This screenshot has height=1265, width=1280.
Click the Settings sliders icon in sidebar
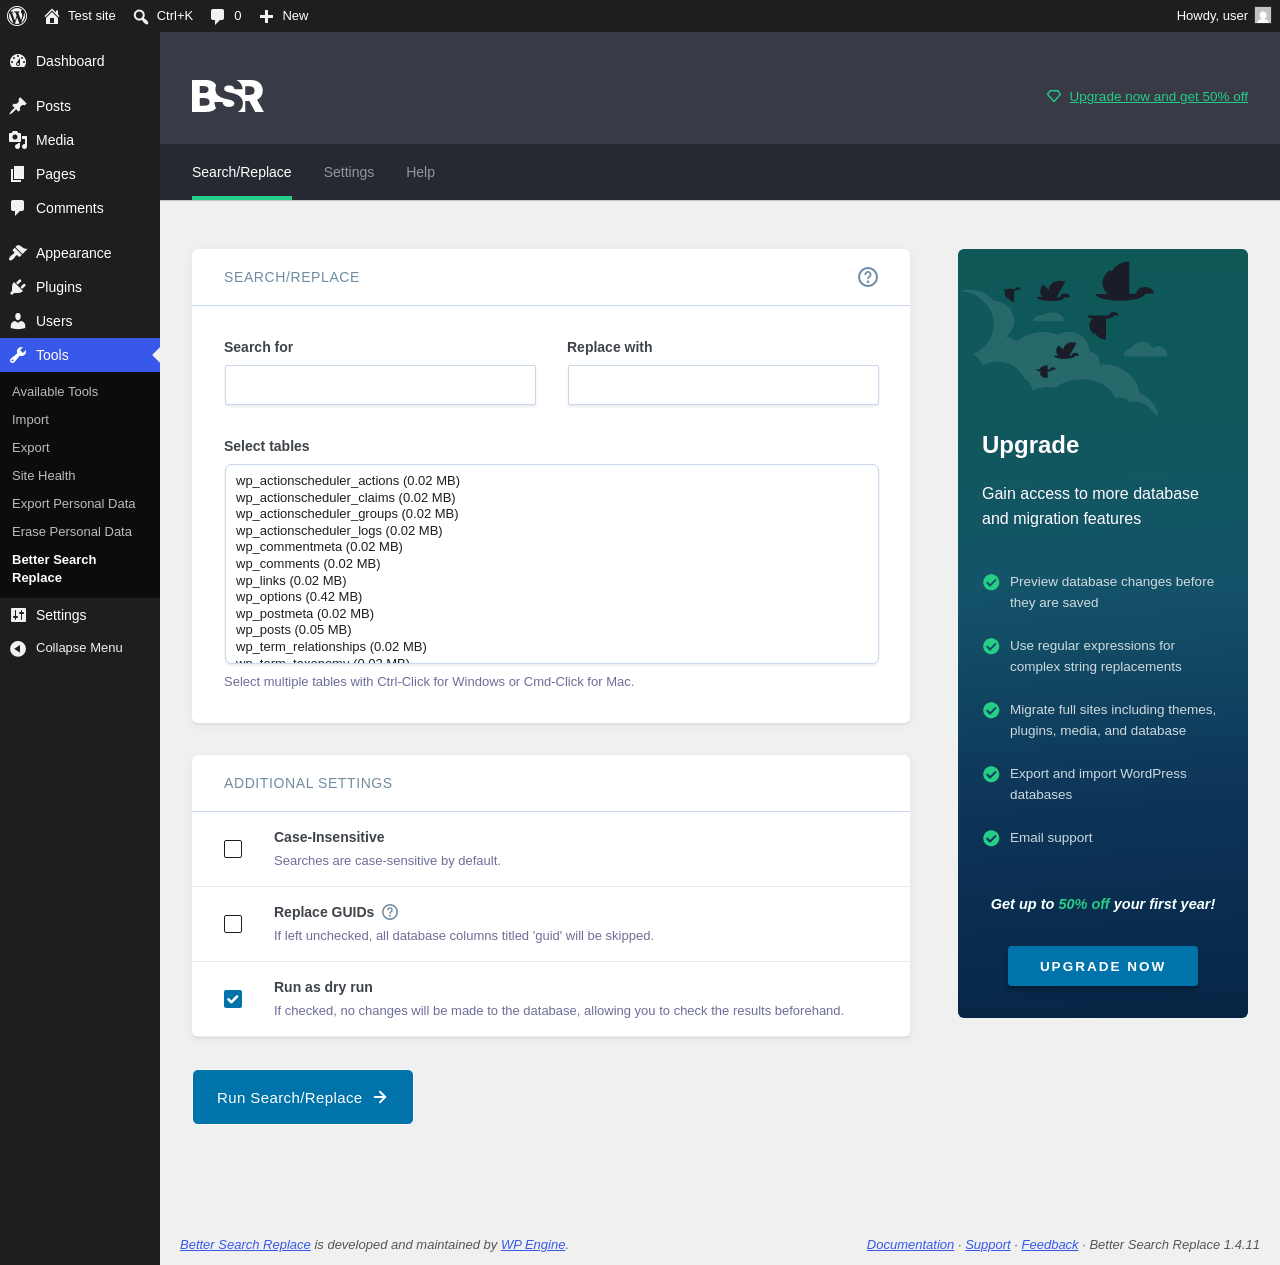(18, 615)
